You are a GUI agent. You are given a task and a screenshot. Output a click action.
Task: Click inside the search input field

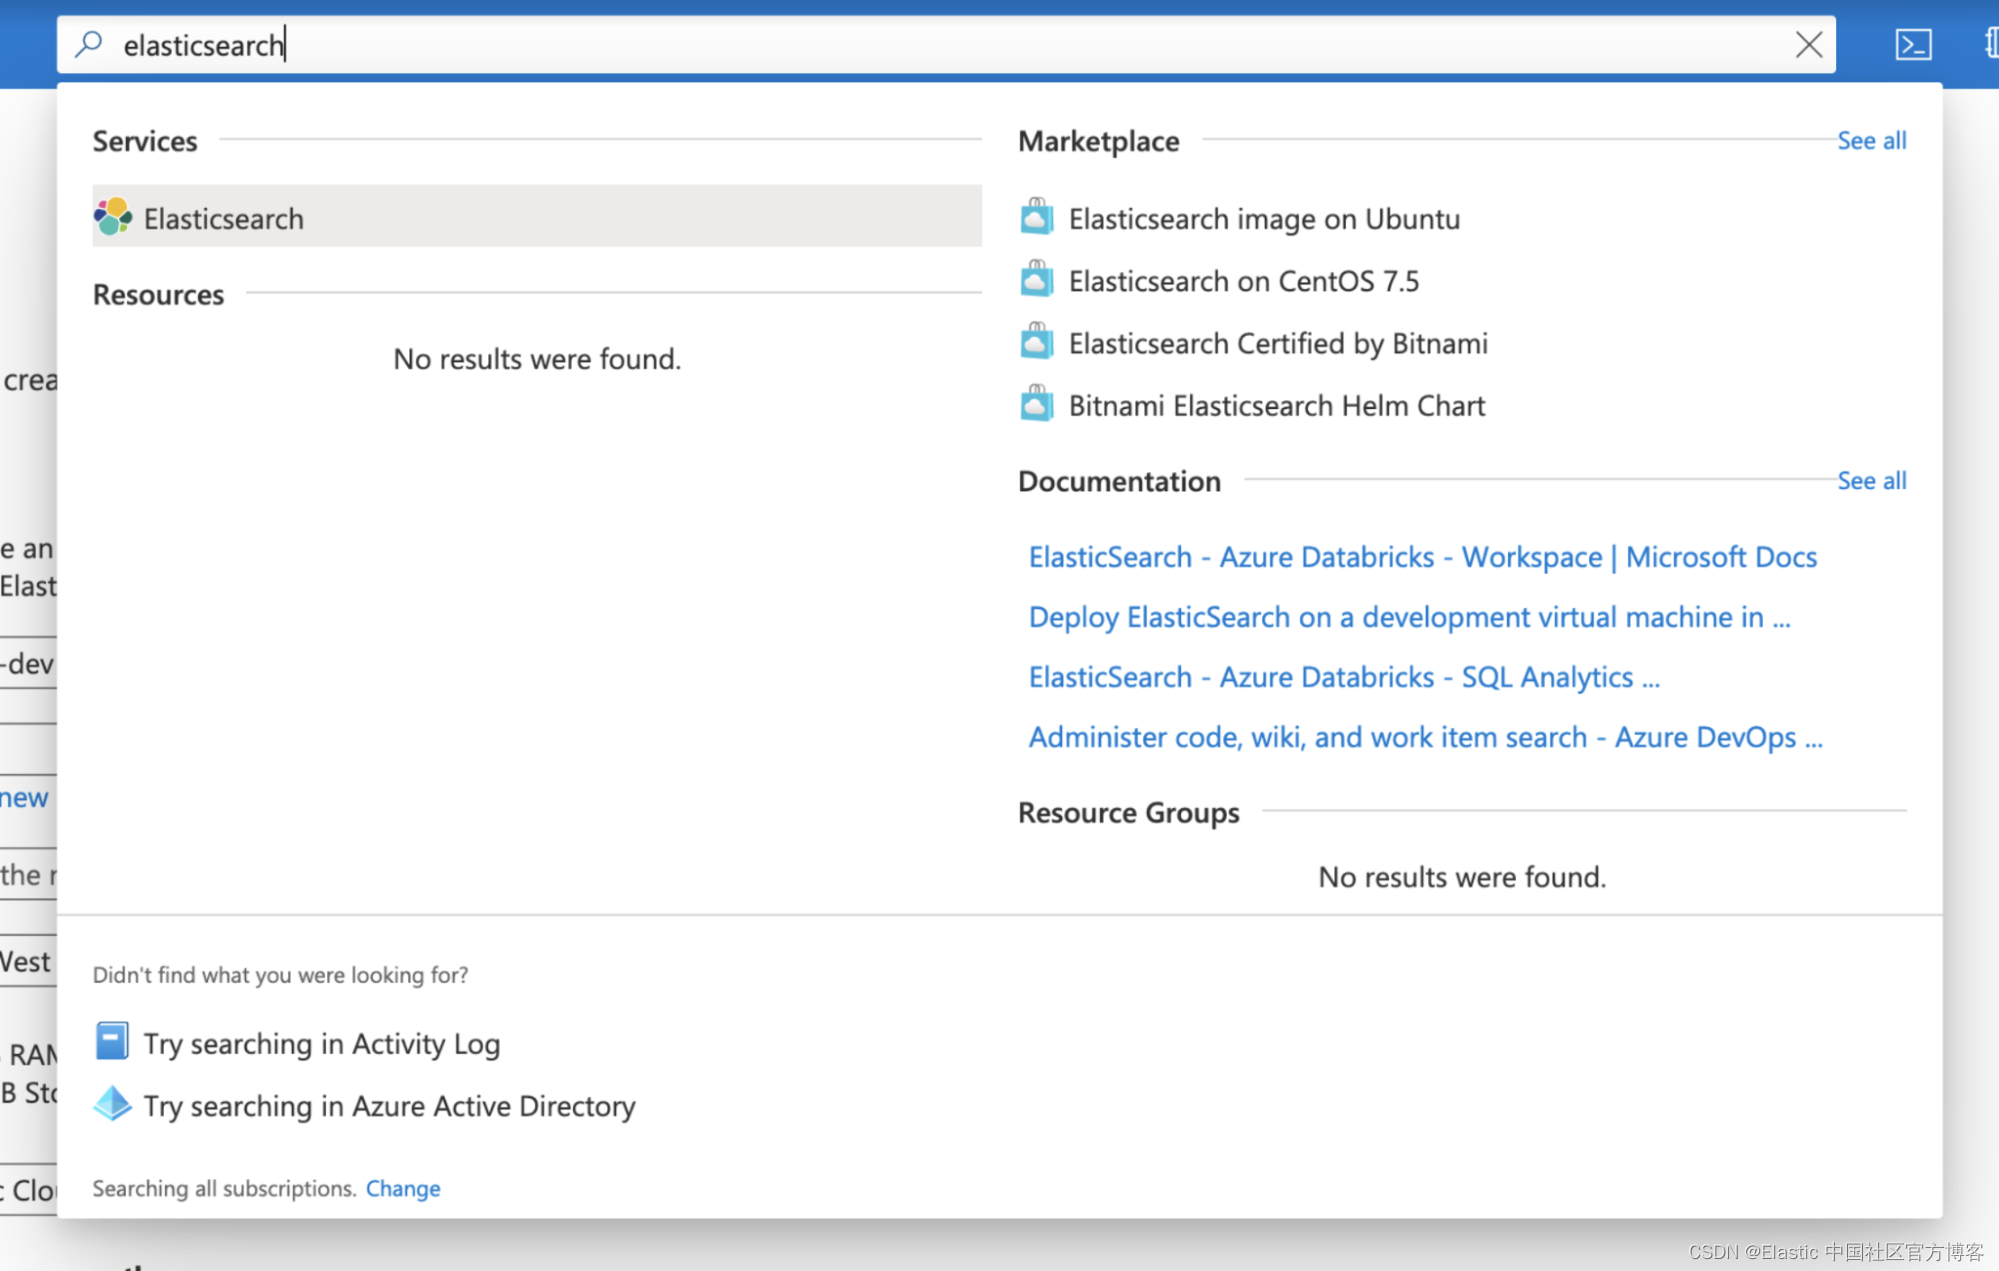click(700, 44)
